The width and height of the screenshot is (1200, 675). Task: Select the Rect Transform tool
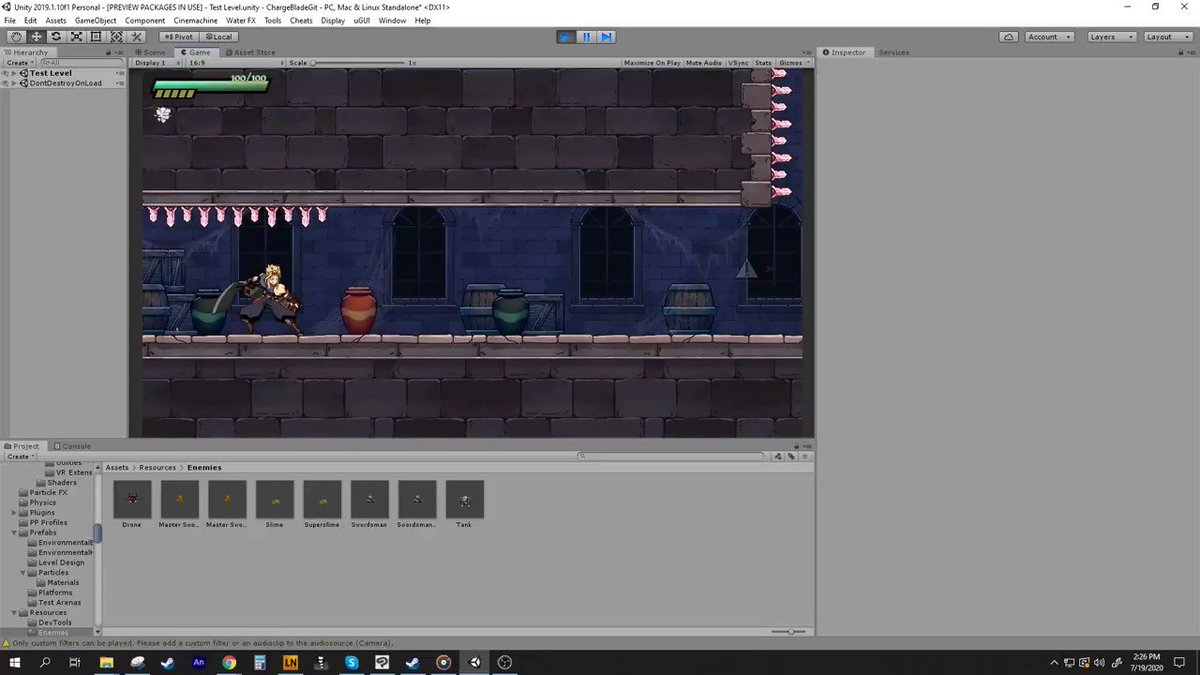(x=97, y=37)
